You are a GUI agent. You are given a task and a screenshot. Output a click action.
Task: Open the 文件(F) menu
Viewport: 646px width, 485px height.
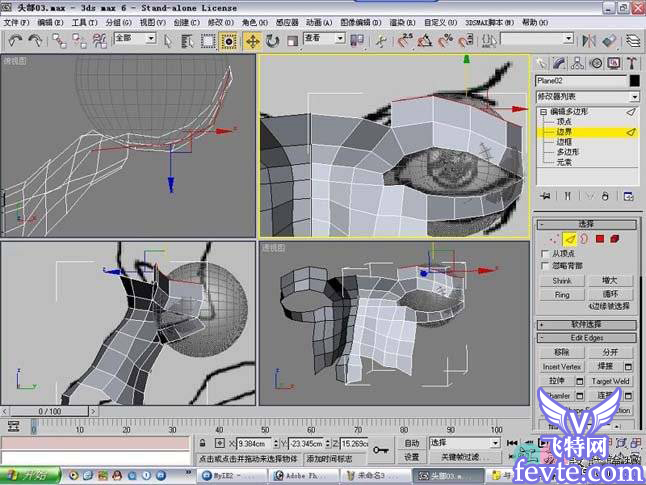point(16,22)
